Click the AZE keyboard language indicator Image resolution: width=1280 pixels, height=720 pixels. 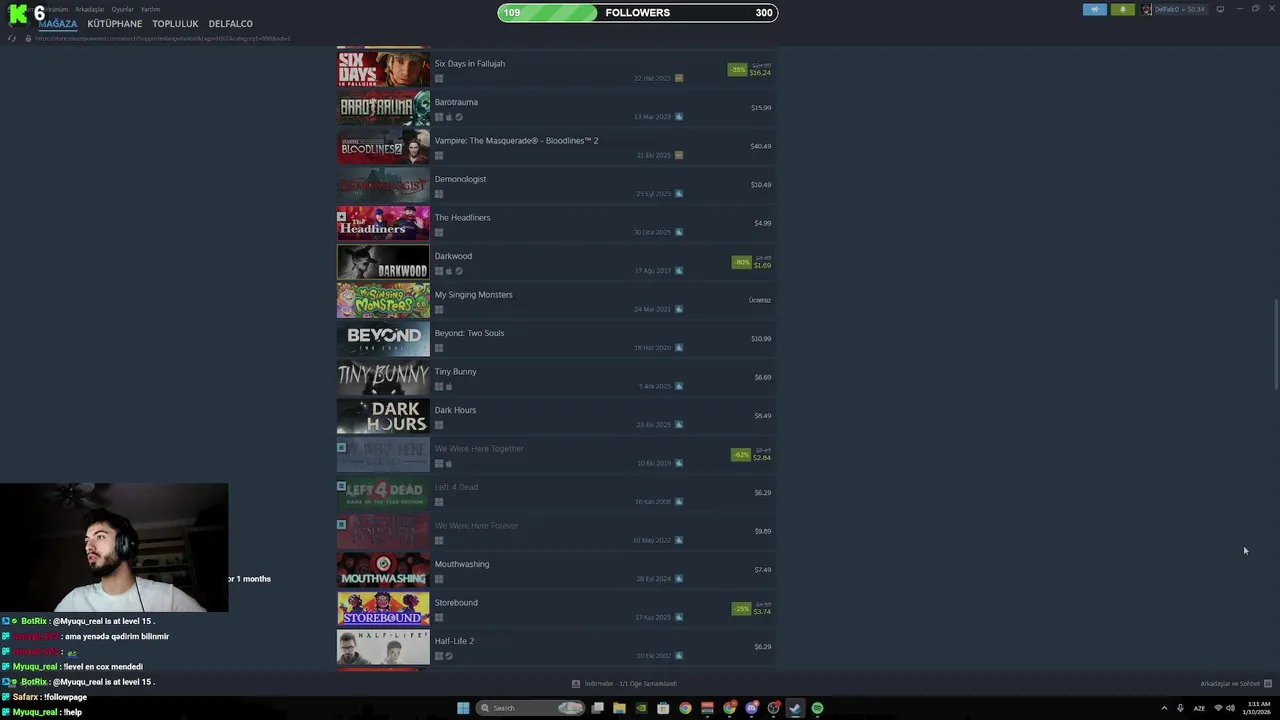coord(1199,708)
